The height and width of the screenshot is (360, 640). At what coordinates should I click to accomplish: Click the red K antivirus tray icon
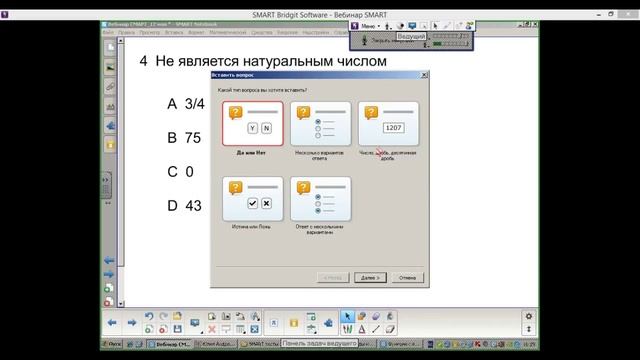click(x=477, y=344)
